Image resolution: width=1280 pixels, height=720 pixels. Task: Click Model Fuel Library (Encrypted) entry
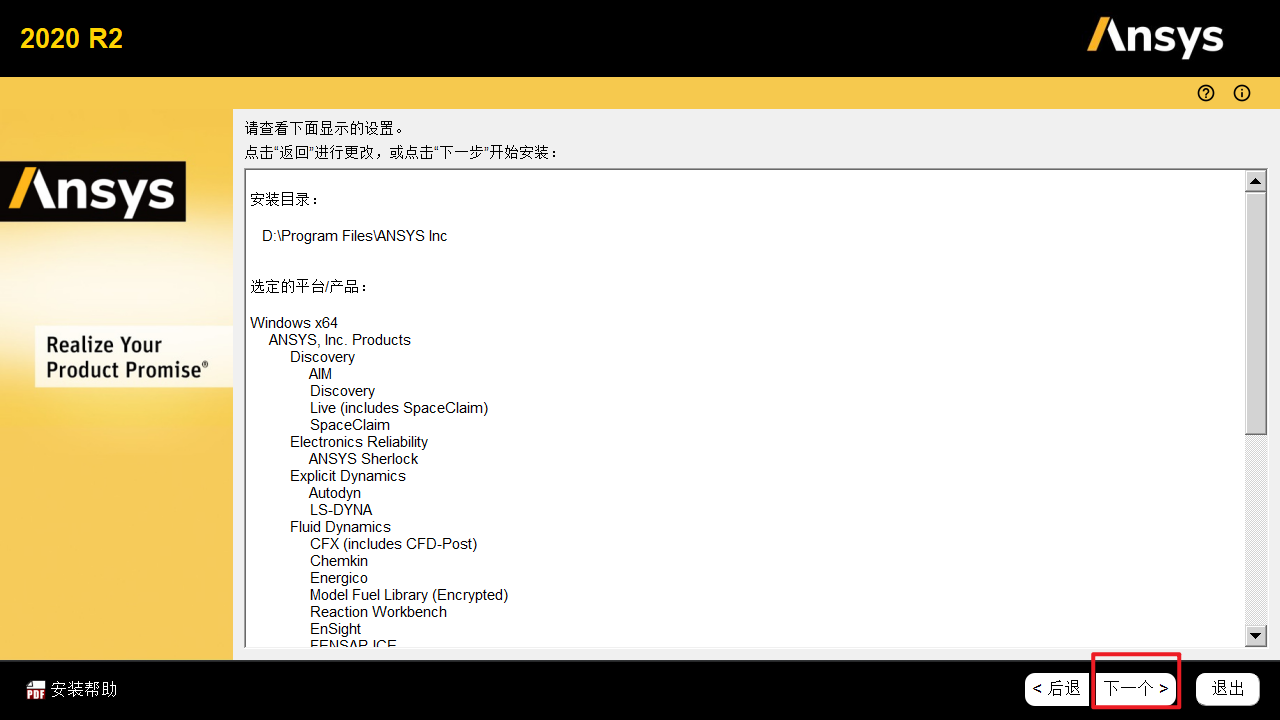[x=409, y=595]
